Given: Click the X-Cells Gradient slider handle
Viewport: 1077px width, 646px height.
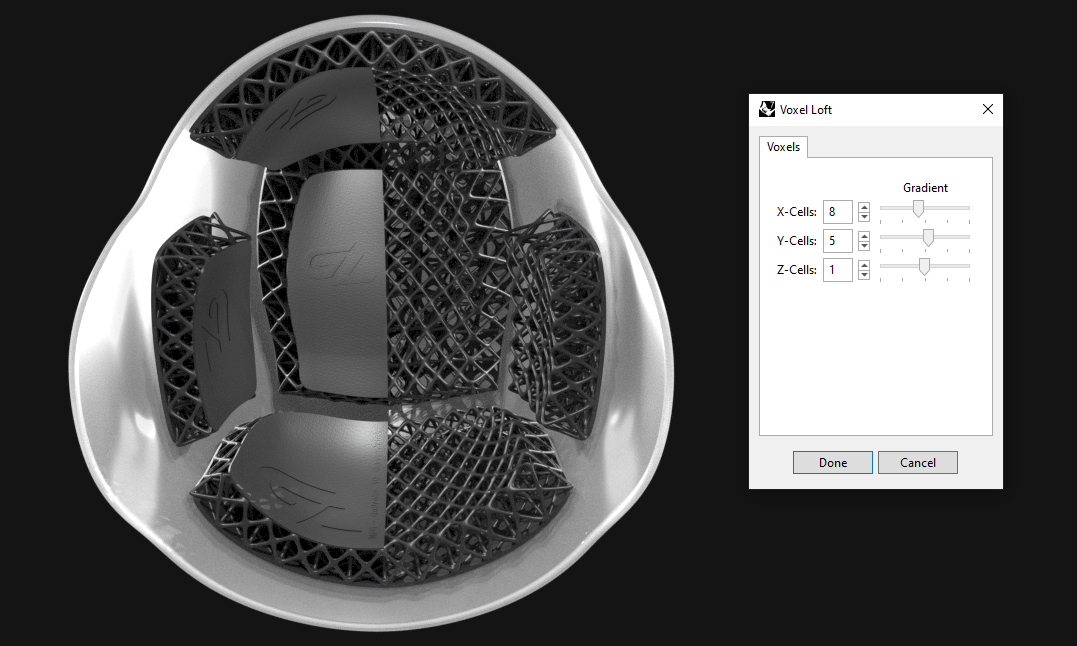Looking at the screenshot, I should coord(919,209).
